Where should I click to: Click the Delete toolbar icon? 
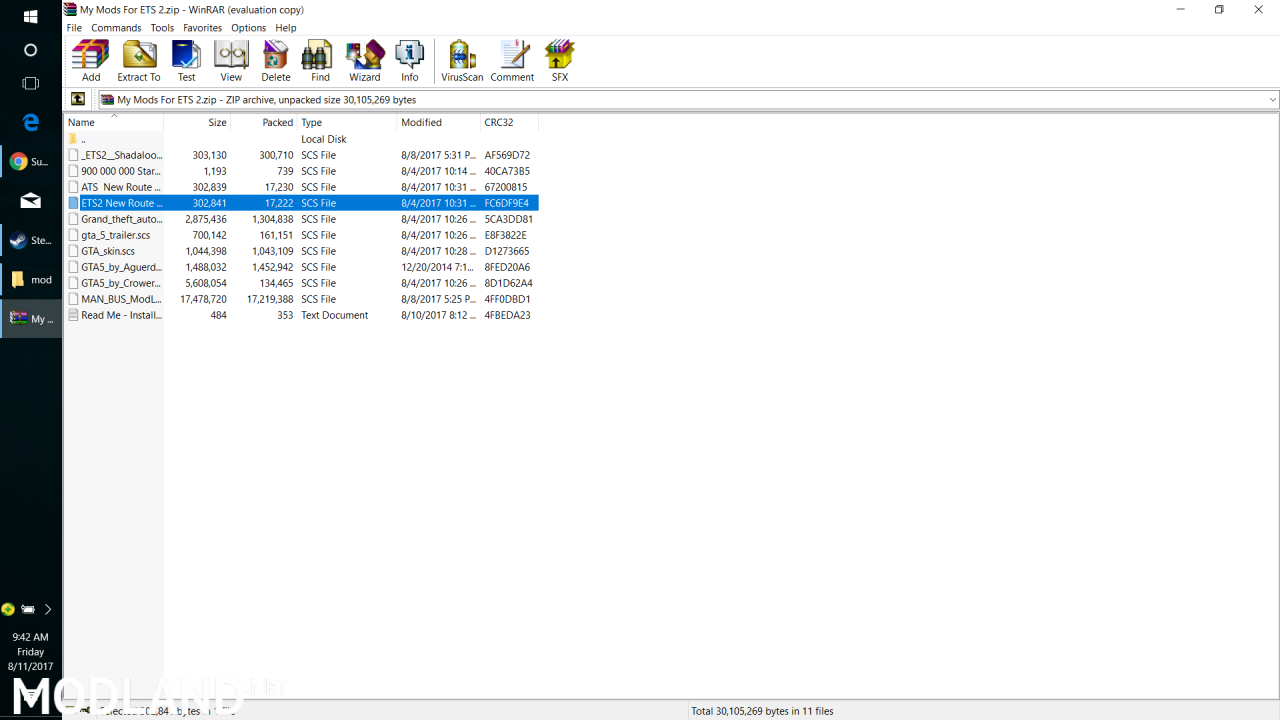[276, 60]
